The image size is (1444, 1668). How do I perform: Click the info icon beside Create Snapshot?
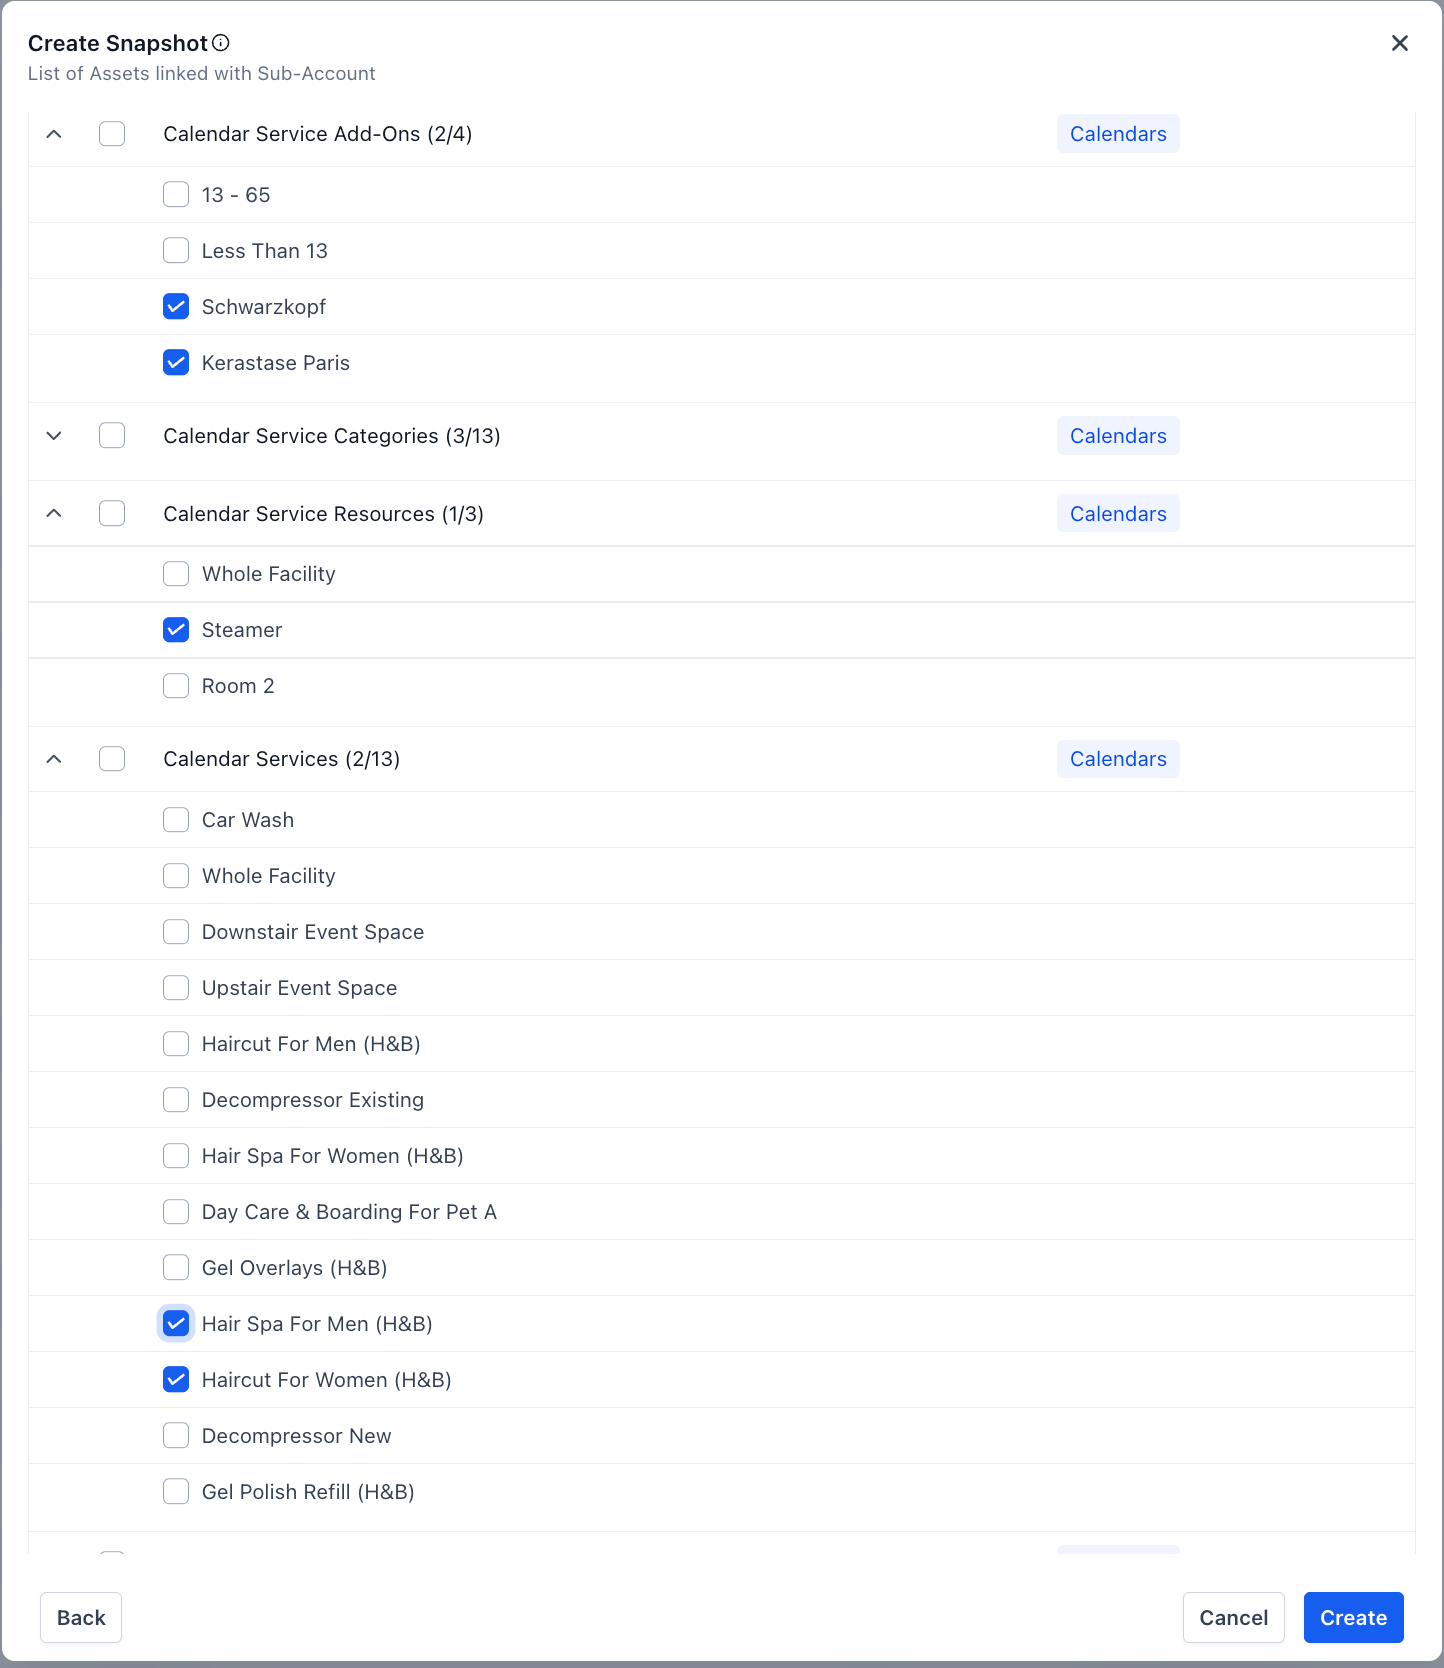click(x=221, y=43)
